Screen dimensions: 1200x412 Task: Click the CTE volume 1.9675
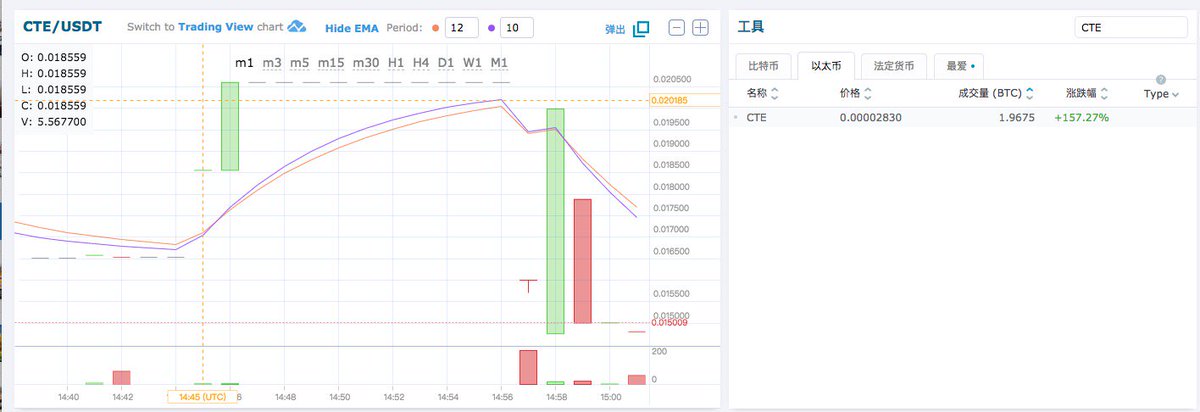(1016, 118)
